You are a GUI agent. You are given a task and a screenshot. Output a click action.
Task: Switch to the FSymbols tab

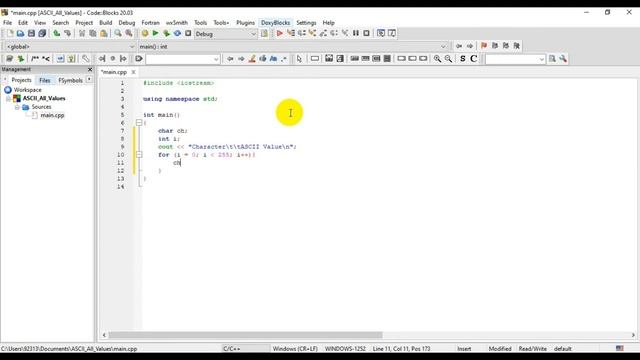pyautogui.click(x=70, y=80)
